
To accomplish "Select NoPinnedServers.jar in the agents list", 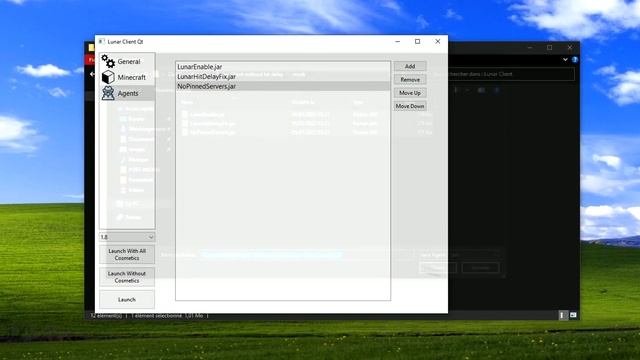I will 282,86.
